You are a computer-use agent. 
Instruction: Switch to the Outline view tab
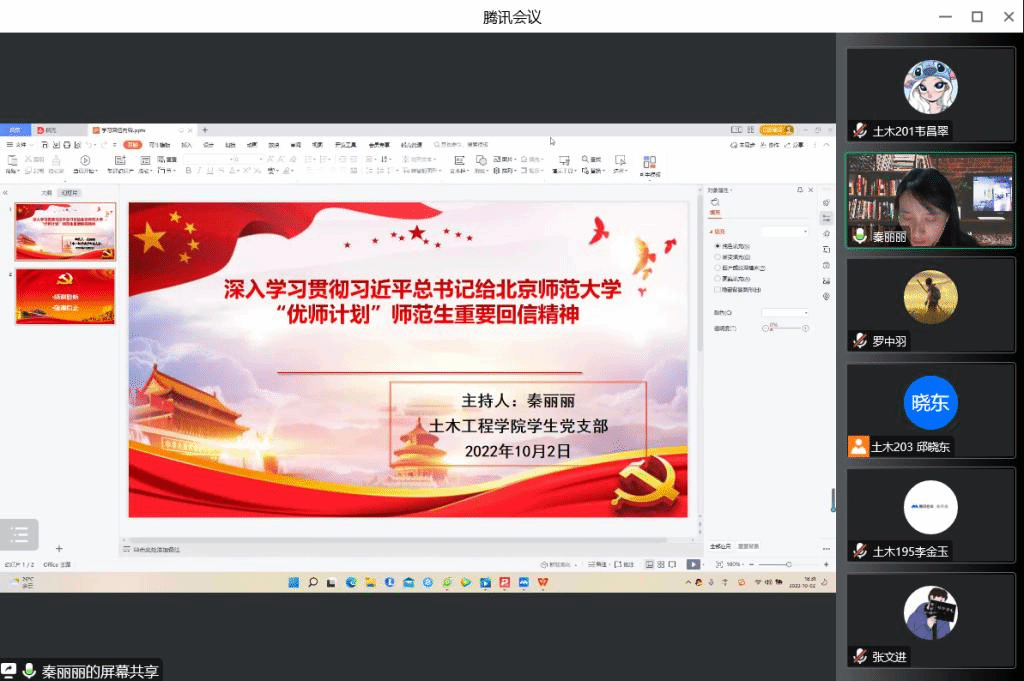pyautogui.click(x=46, y=192)
